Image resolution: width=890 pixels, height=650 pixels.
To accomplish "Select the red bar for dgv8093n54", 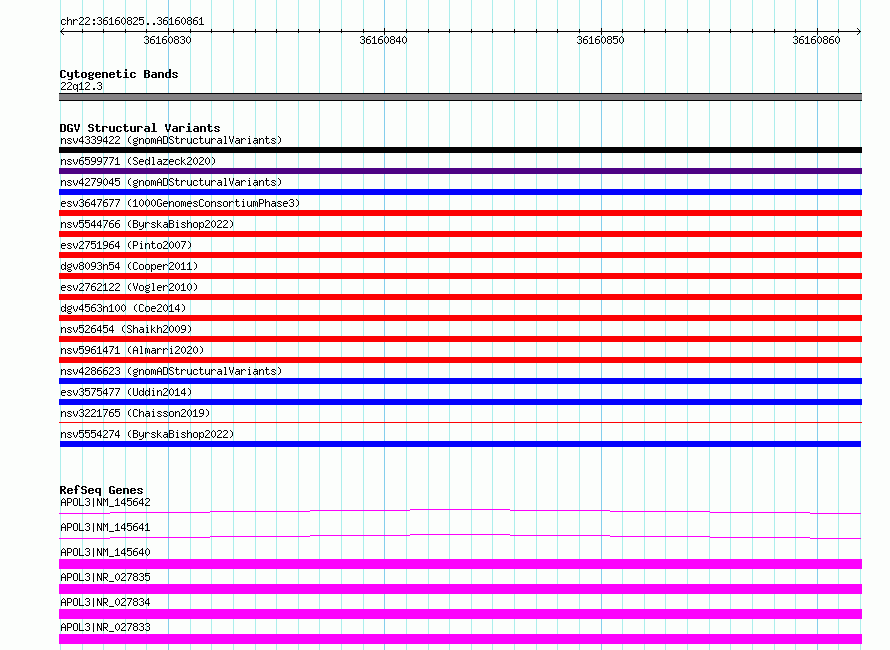I will point(460,276).
